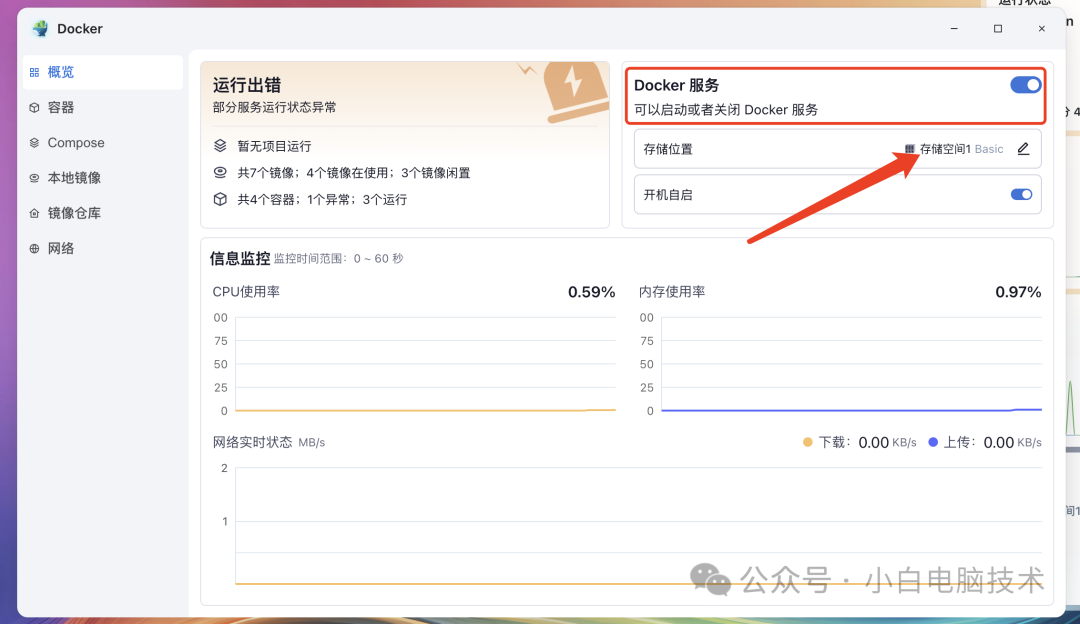Click the 部分服务运行状态异常 message
This screenshot has width=1080, height=624.
click(x=275, y=107)
